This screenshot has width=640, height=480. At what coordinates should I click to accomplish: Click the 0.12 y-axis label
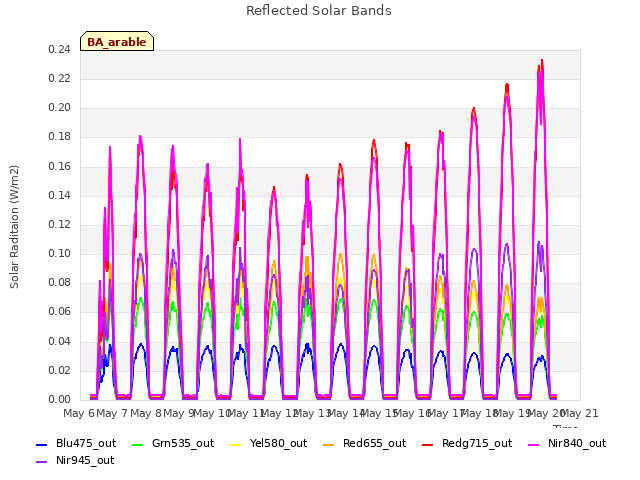point(59,224)
